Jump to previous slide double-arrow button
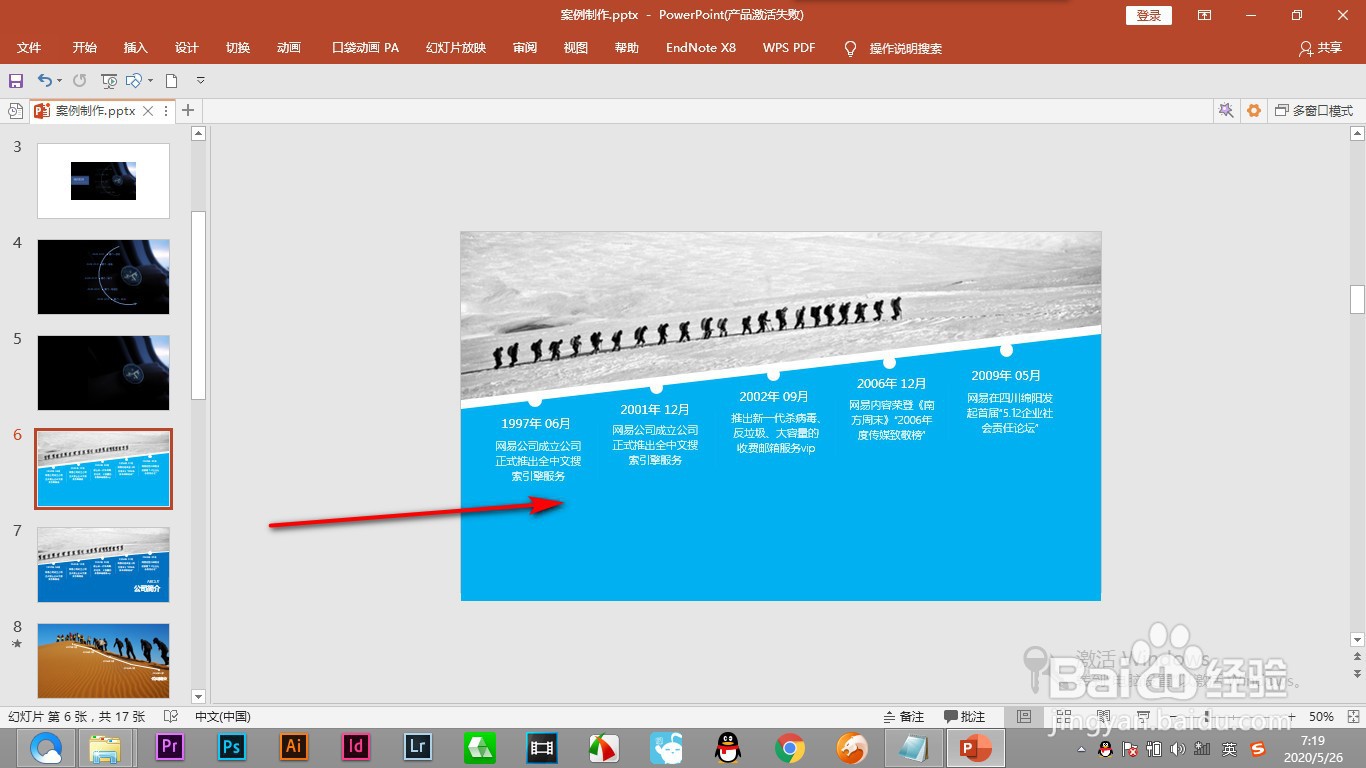The width and height of the screenshot is (1366, 768). [x=1357, y=657]
